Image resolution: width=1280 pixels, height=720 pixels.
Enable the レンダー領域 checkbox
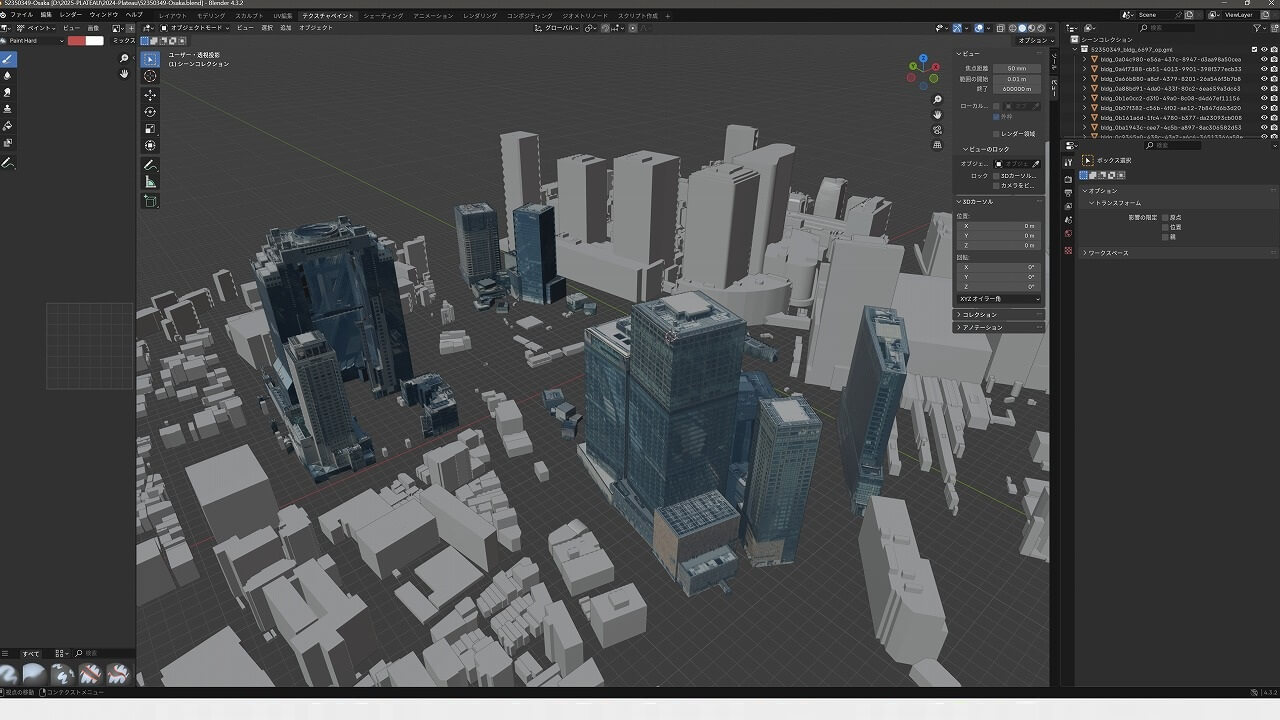tap(996, 133)
